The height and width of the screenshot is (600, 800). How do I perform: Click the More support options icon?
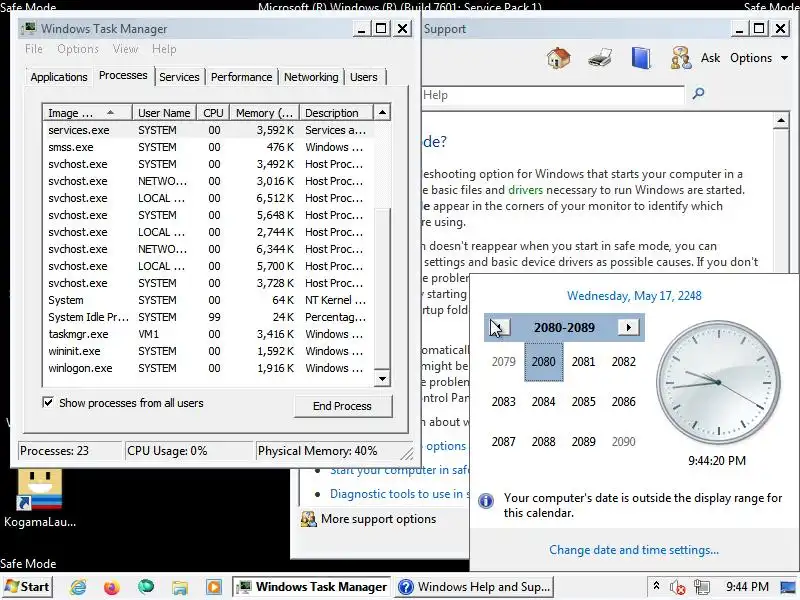tap(308, 519)
